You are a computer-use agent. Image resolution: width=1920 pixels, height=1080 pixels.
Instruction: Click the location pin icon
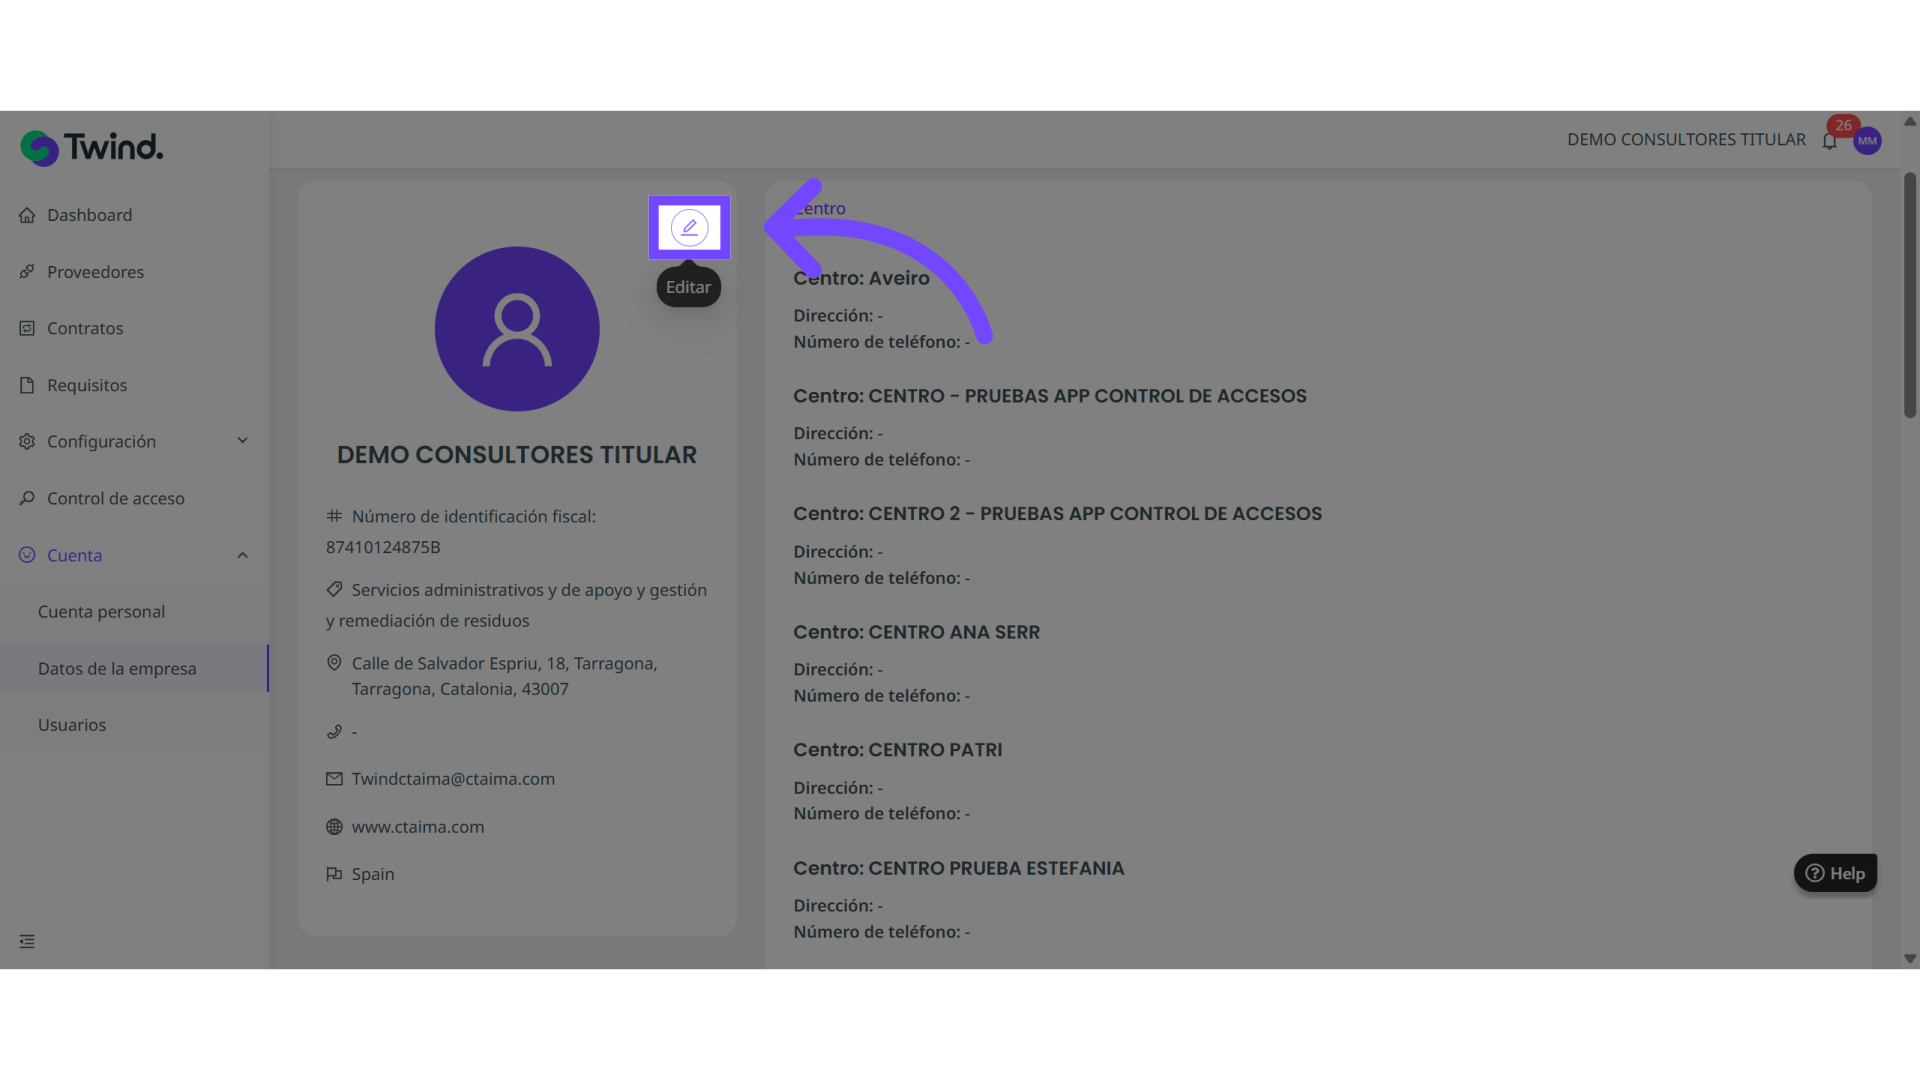pyautogui.click(x=334, y=663)
